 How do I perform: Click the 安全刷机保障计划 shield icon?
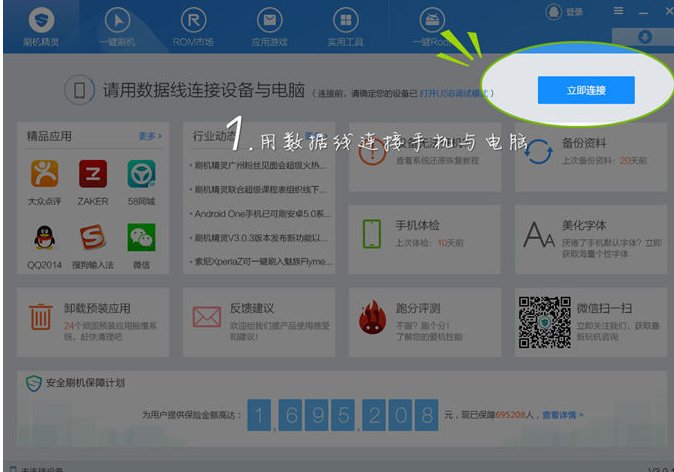point(34,383)
